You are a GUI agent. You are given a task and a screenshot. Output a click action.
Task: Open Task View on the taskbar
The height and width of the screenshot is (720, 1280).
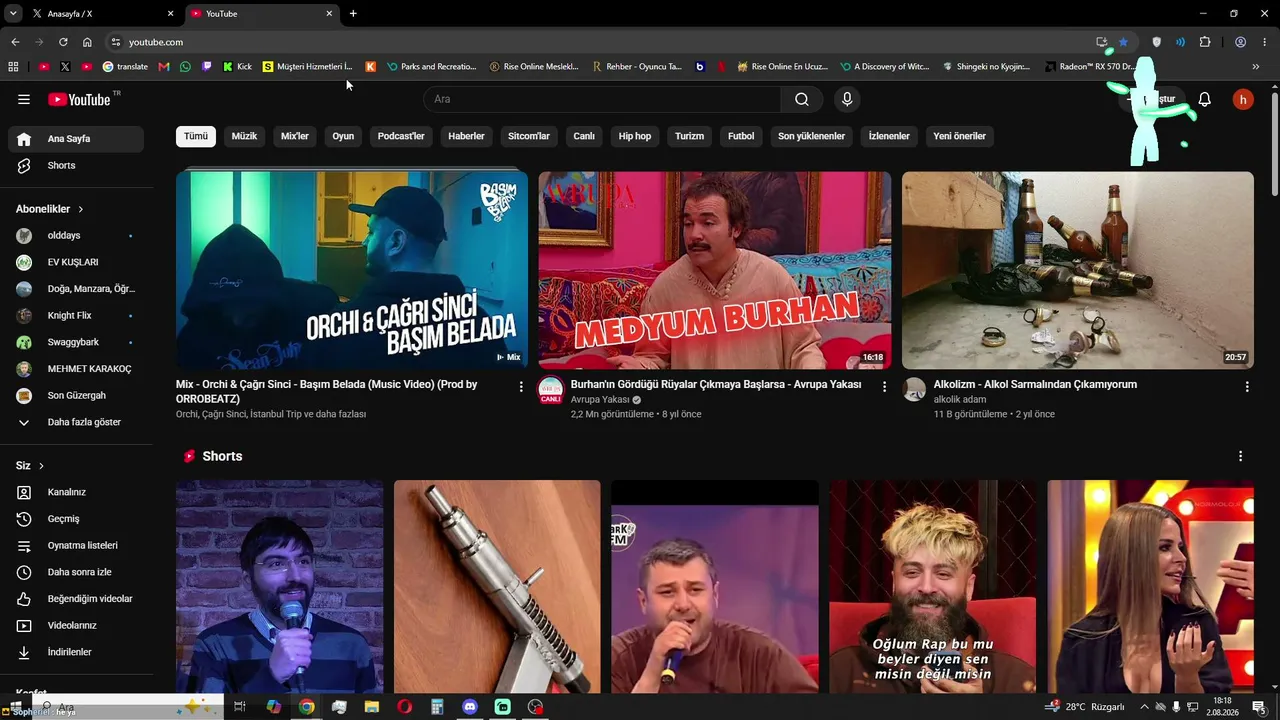pyautogui.click(x=240, y=707)
